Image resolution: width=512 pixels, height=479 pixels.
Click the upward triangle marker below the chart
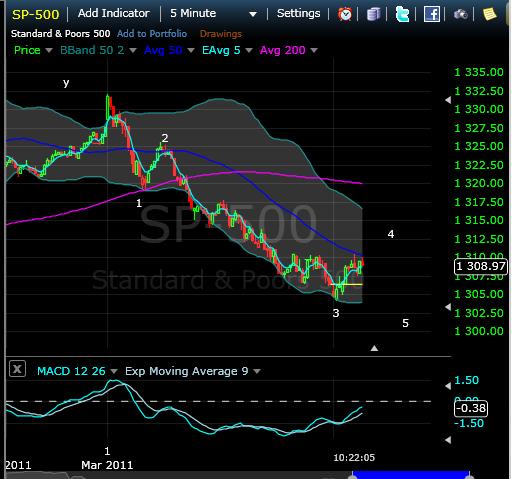[x=374, y=348]
